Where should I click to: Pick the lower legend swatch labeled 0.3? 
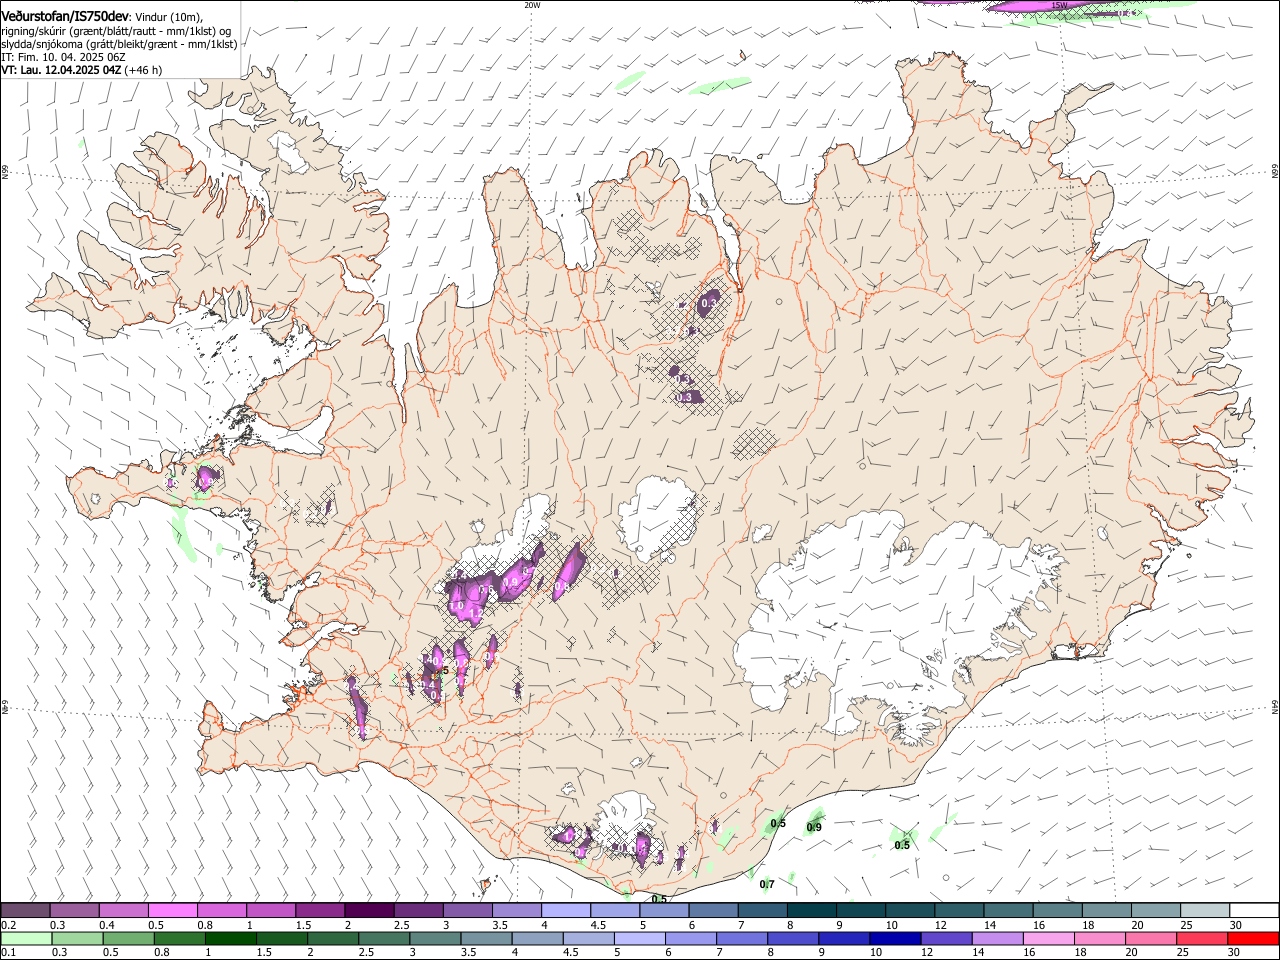click(x=77, y=938)
